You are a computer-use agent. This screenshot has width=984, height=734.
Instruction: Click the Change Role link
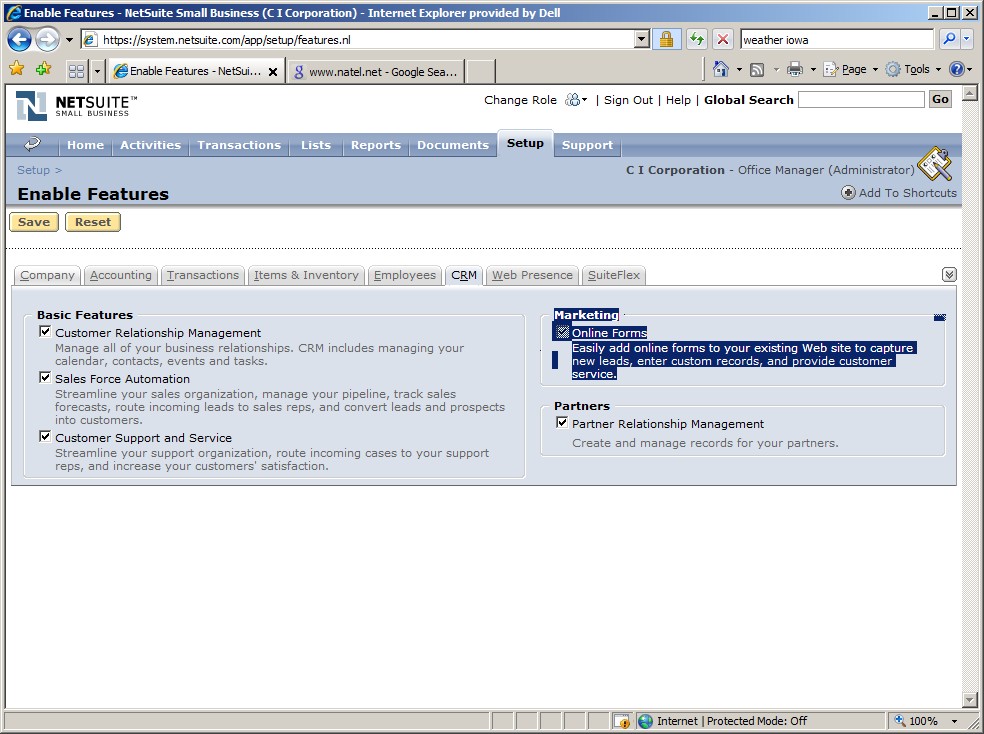pyautogui.click(x=520, y=100)
